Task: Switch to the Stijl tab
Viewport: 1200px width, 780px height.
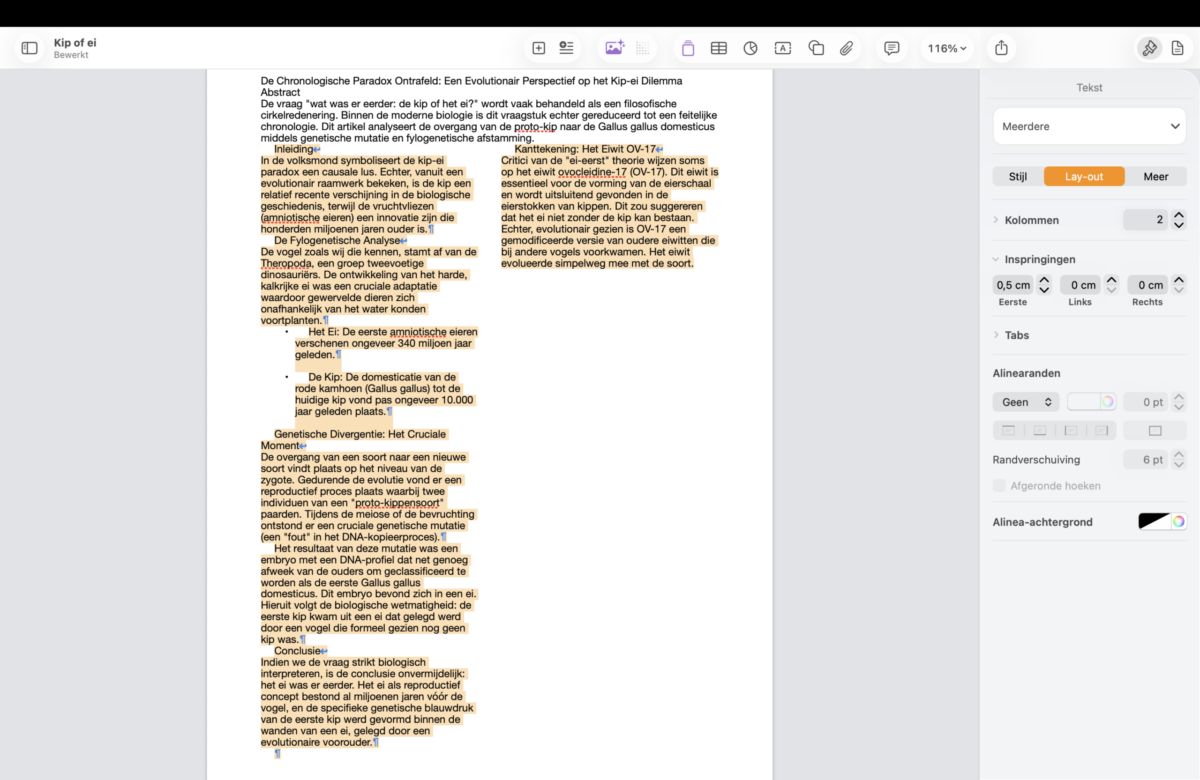Action: click(x=1018, y=177)
